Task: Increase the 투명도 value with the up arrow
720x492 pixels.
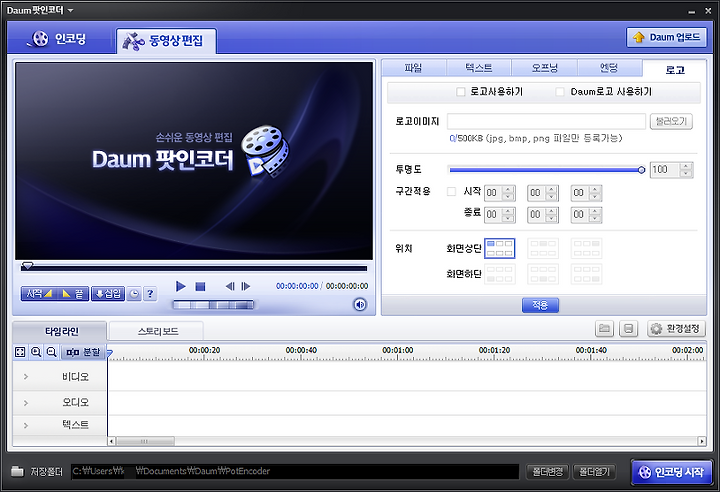Action: [686, 166]
